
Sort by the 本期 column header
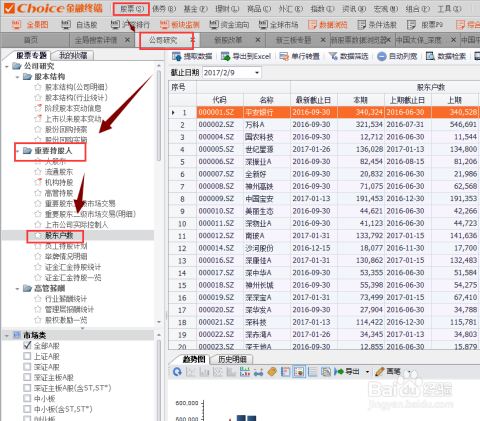point(361,100)
